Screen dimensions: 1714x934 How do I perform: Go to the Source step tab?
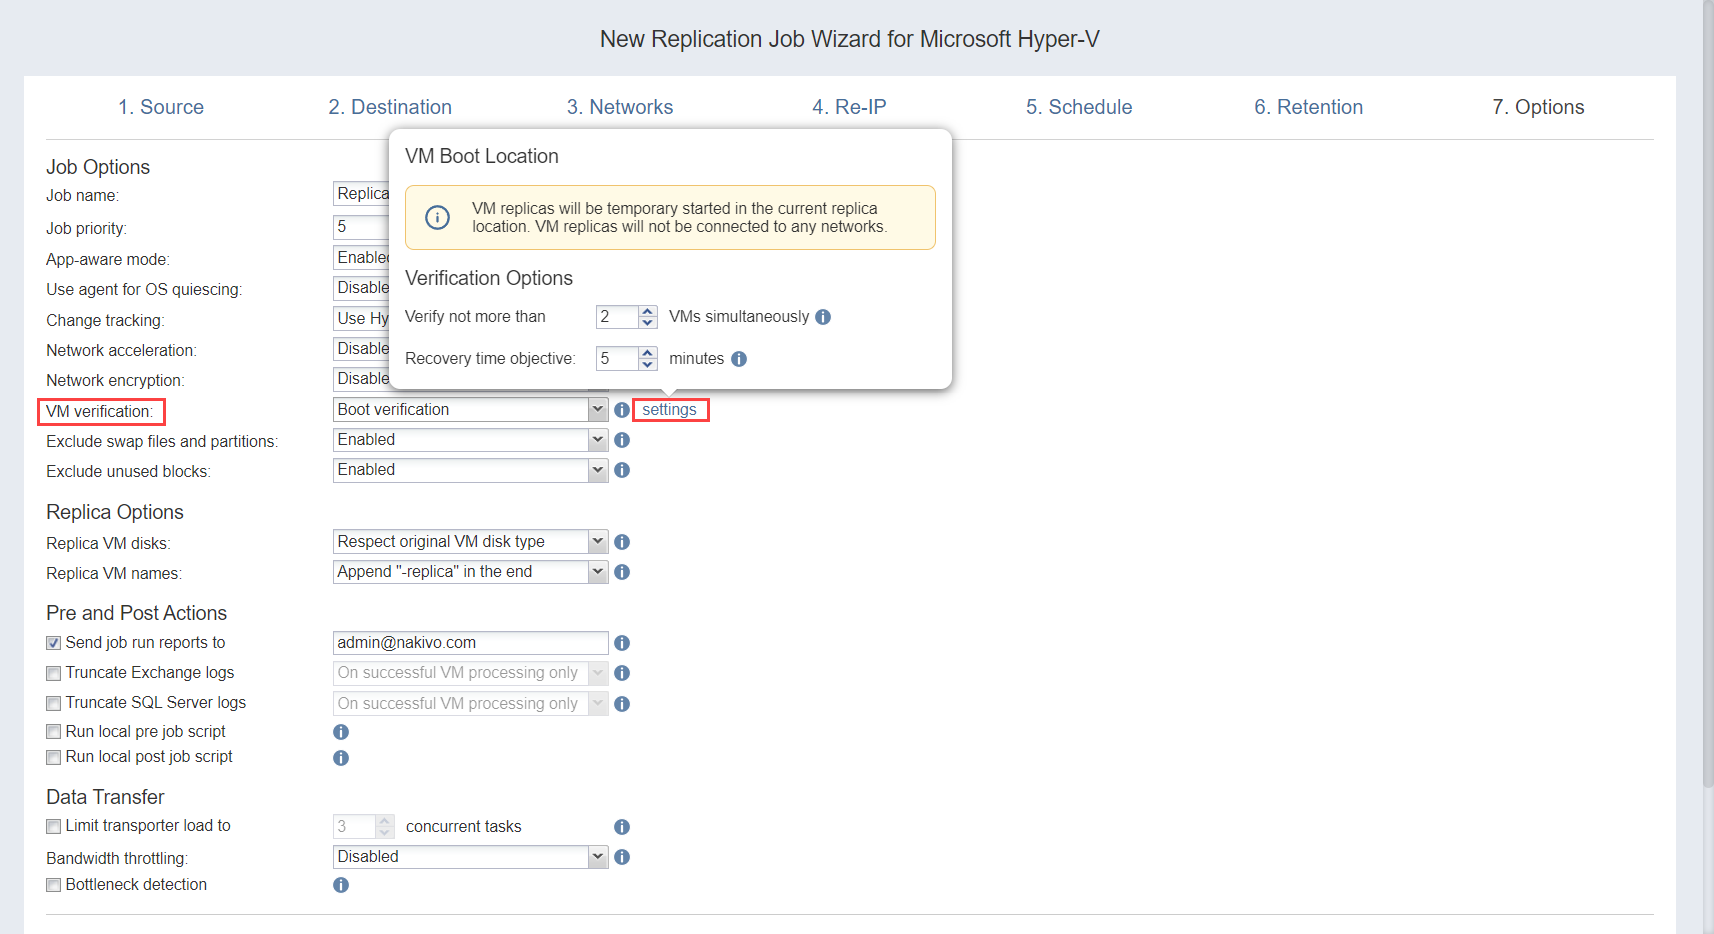click(x=161, y=107)
